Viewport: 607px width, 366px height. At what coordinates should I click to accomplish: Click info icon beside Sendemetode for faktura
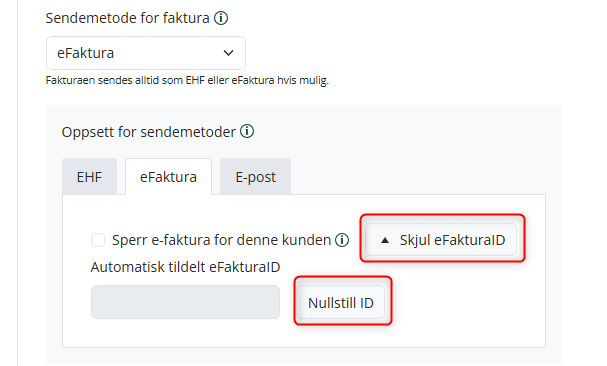221,18
